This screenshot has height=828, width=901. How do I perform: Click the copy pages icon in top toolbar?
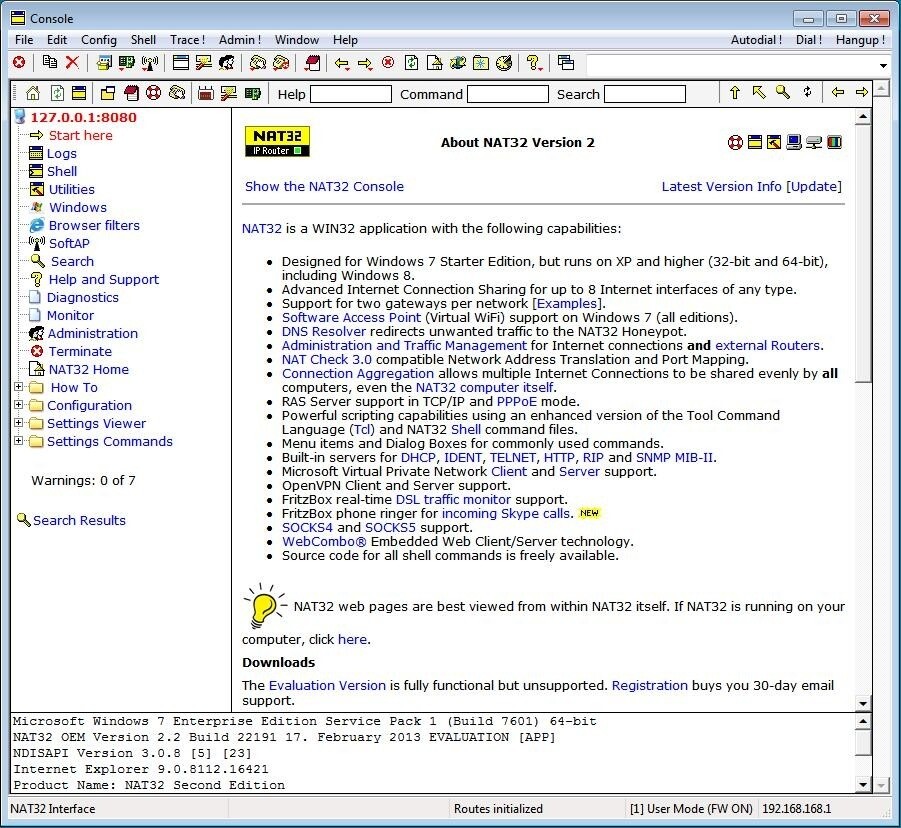click(x=50, y=62)
